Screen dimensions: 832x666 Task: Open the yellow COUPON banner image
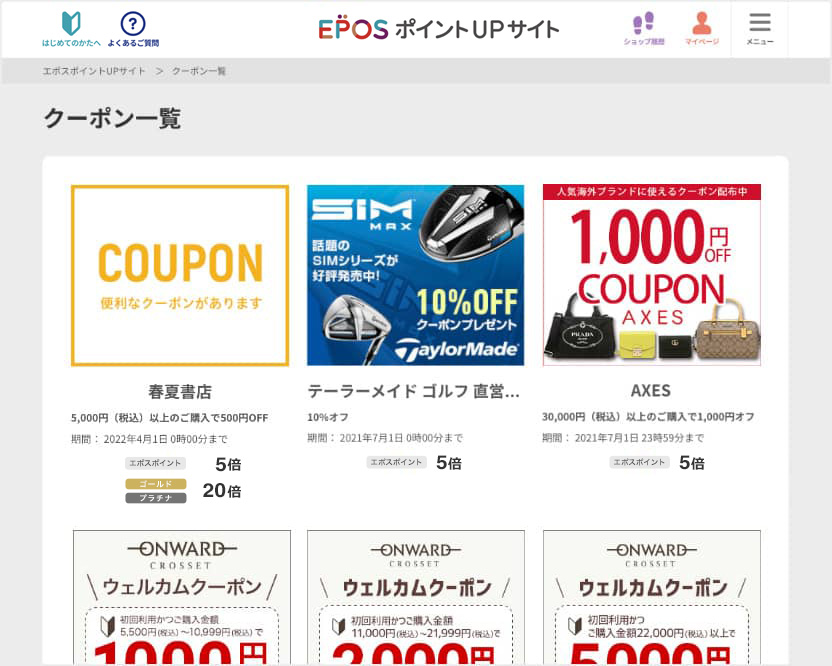[x=180, y=275]
